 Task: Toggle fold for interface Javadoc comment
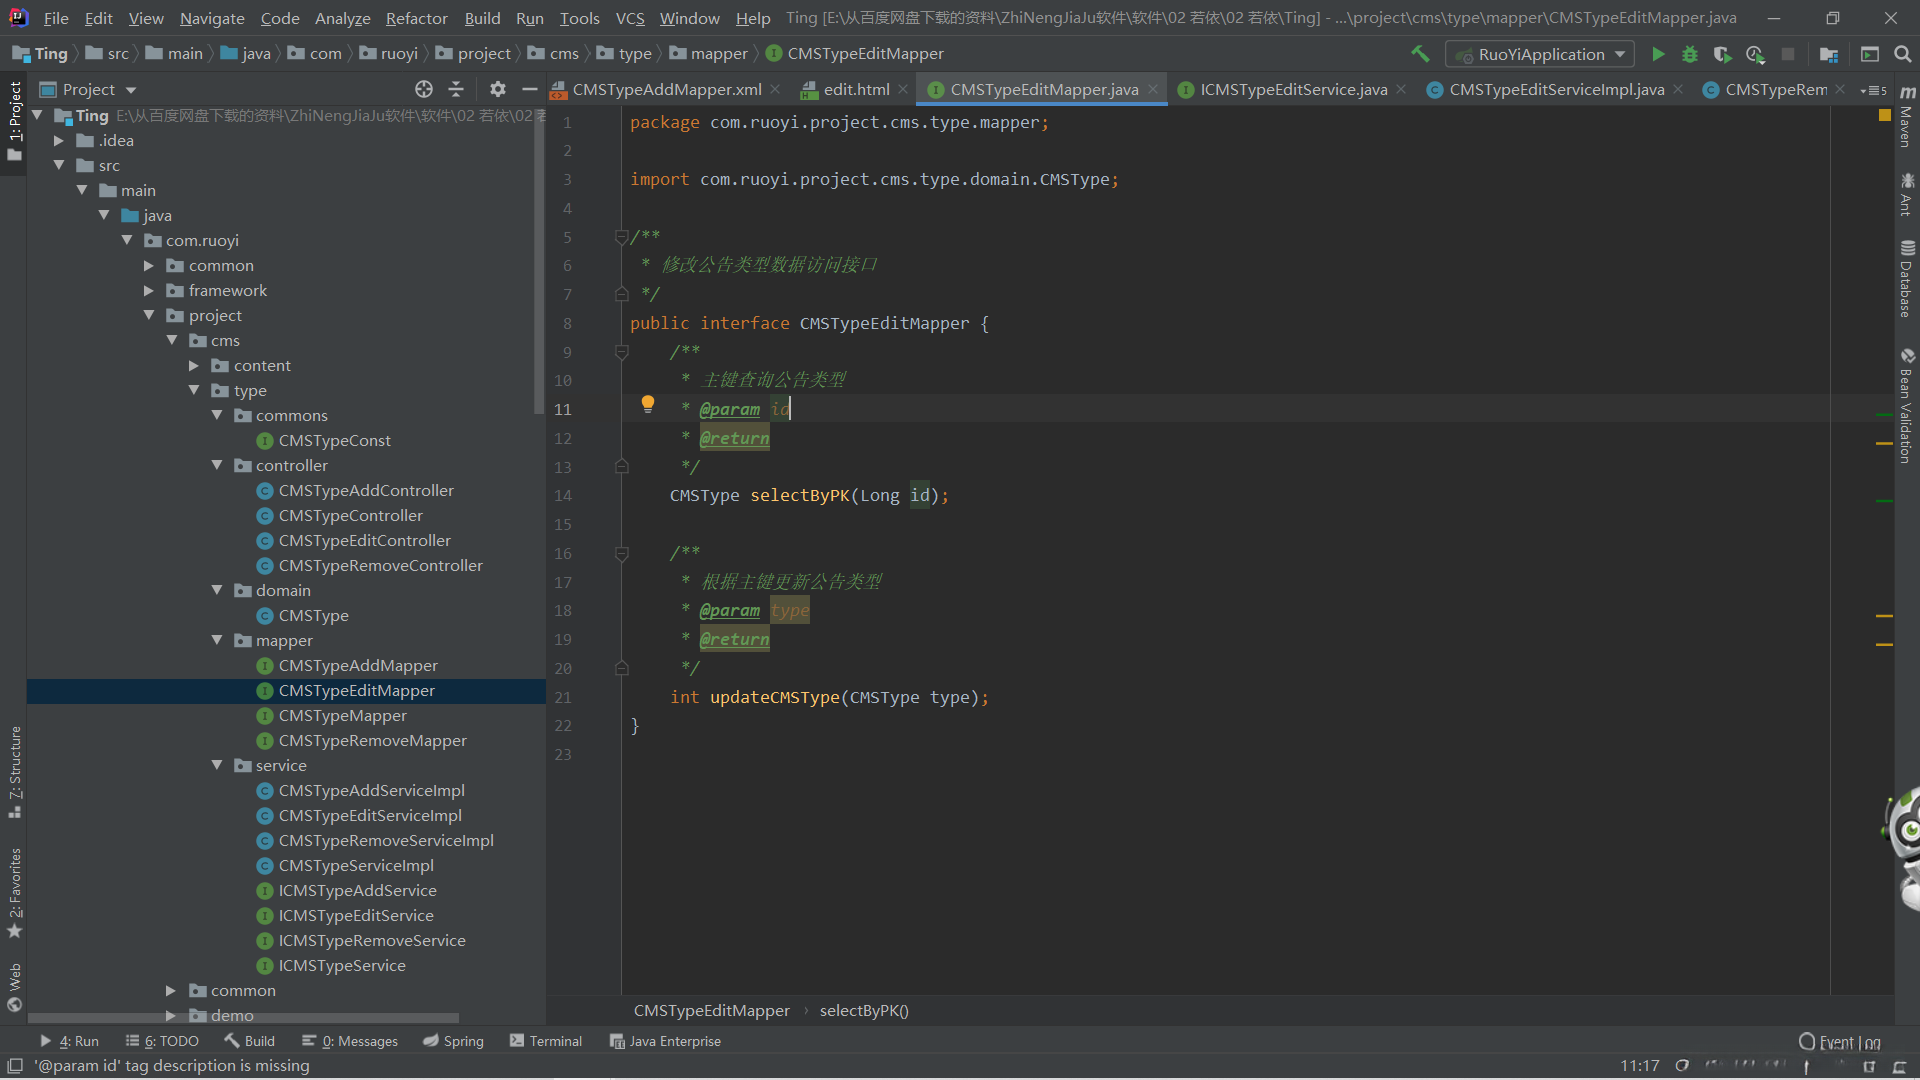tap(621, 237)
